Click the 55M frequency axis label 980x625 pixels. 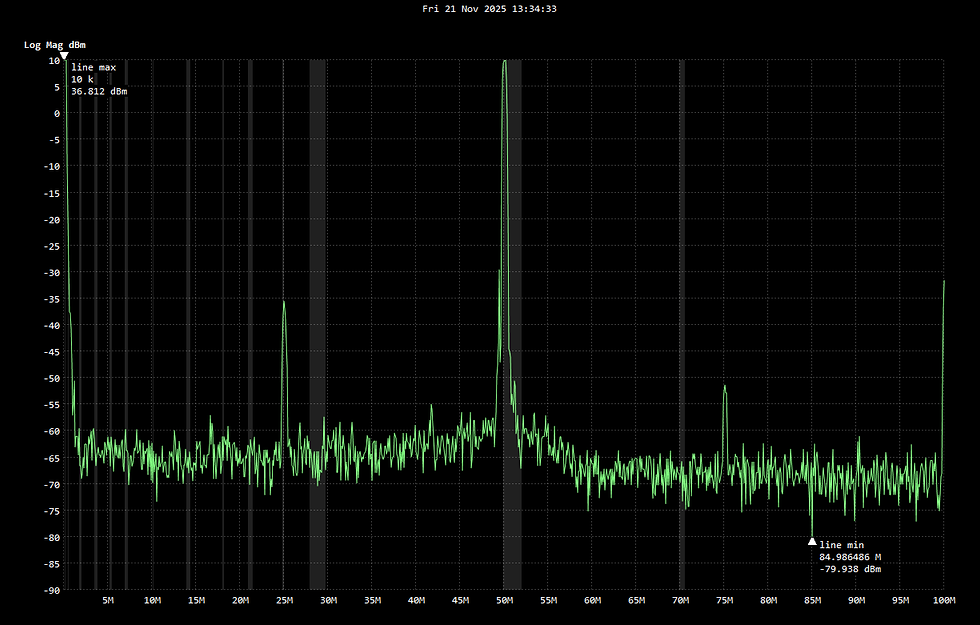click(549, 600)
